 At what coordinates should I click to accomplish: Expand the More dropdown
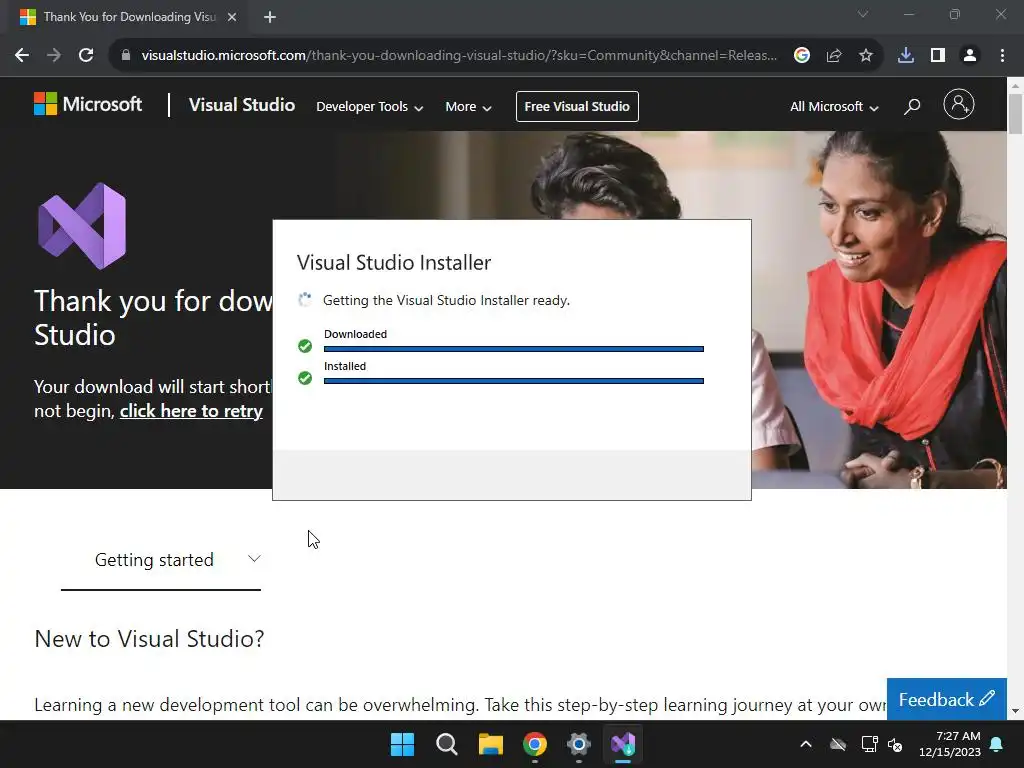click(x=468, y=106)
